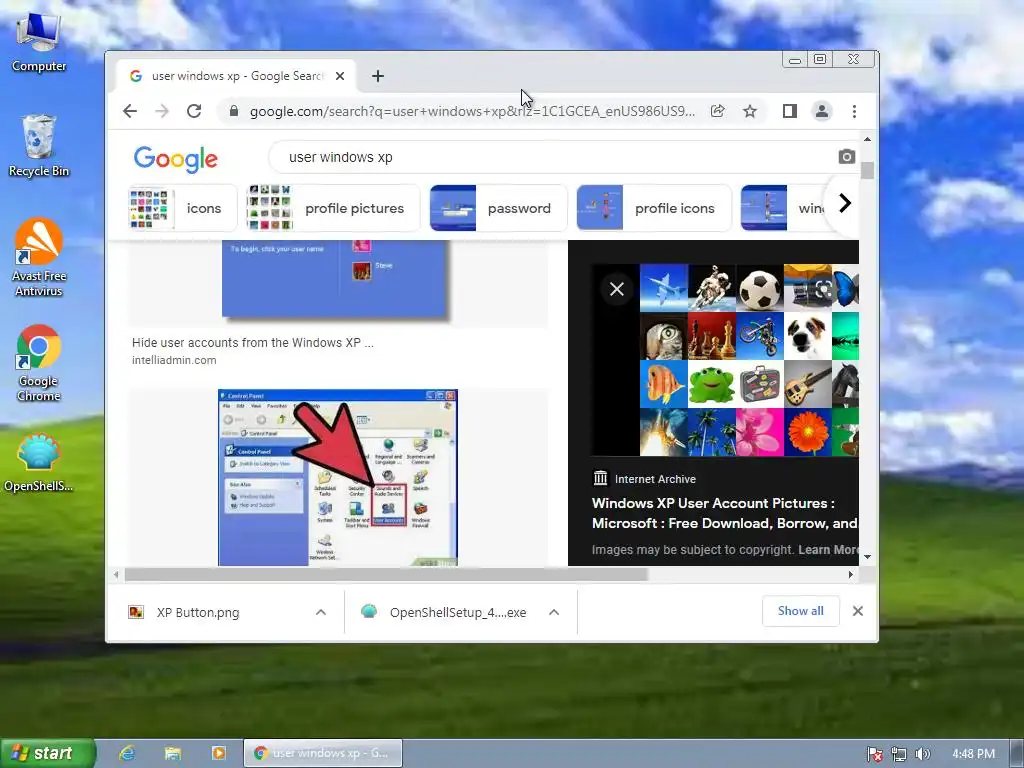Click the 'user windows xp - Google Search' tab

(x=235, y=76)
